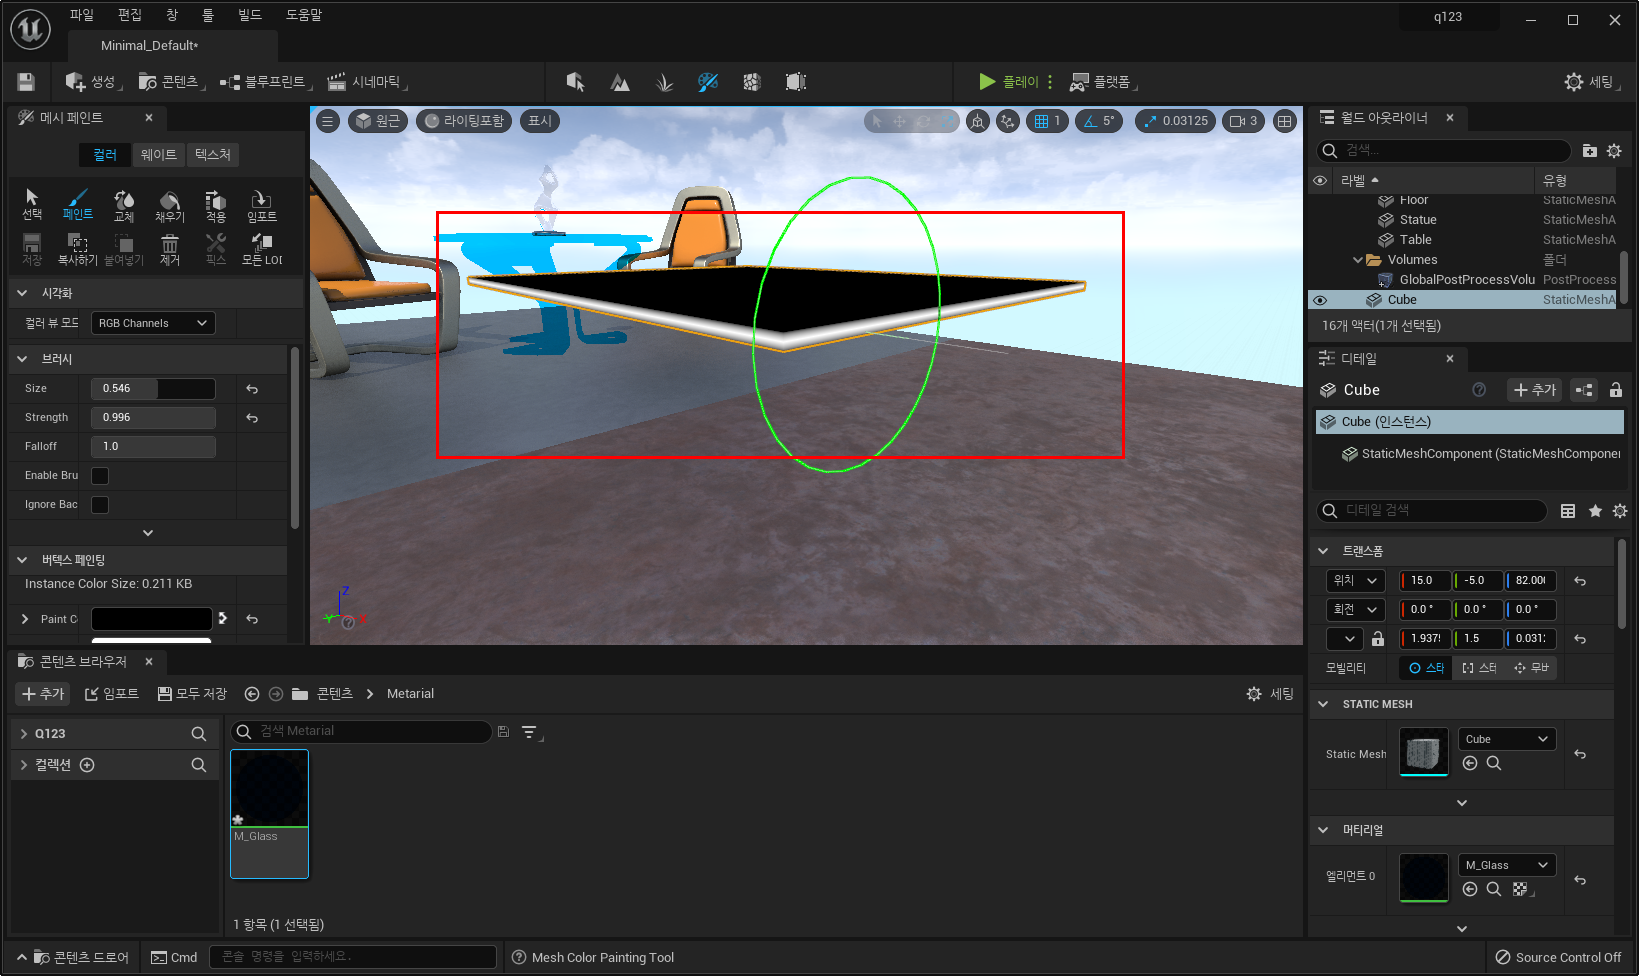Viewport: 1639px width, 976px height.
Task: Open the 임포트 vertex colors tool
Action: pos(261,204)
